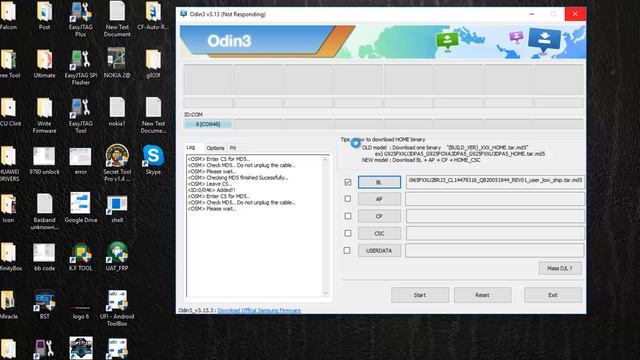Minimize the Odin3 window
This screenshot has height=360, width=640.
(x=531, y=14)
